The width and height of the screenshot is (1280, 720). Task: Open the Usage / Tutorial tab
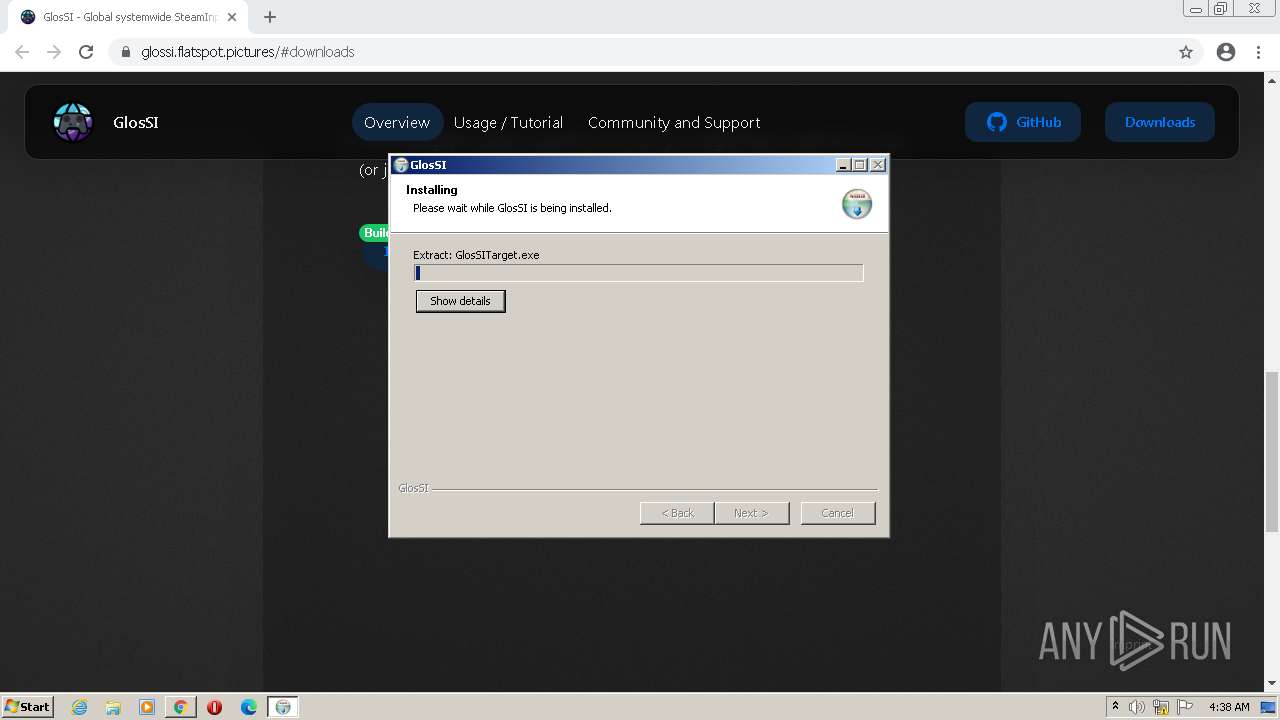point(508,122)
